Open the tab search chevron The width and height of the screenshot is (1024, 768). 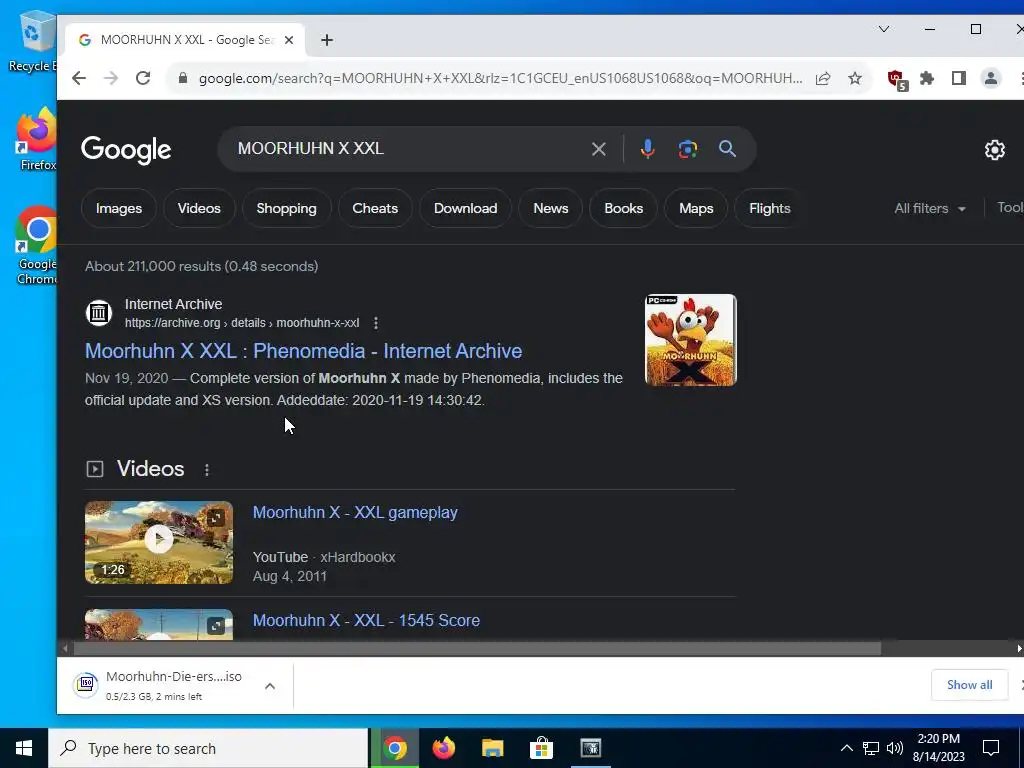click(884, 29)
